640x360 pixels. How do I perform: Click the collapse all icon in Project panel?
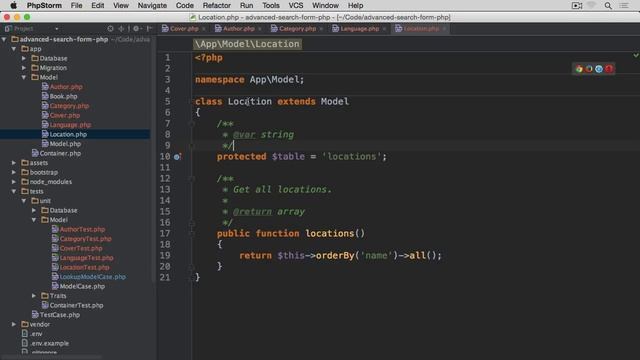pos(121,29)
